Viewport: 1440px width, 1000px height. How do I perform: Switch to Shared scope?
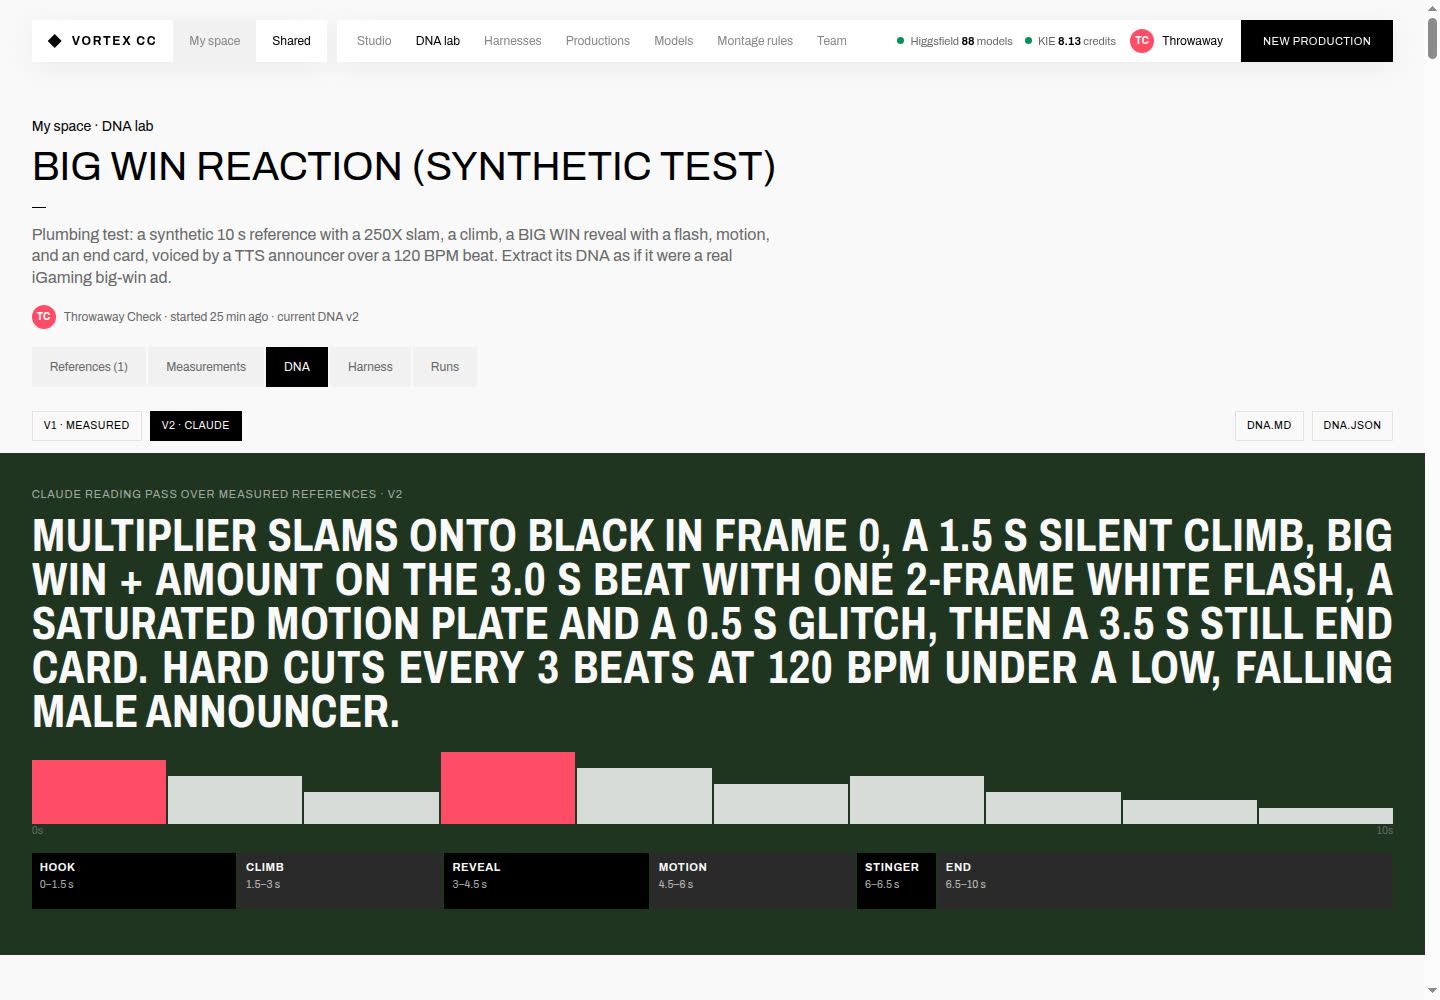[x=291, y=41]
